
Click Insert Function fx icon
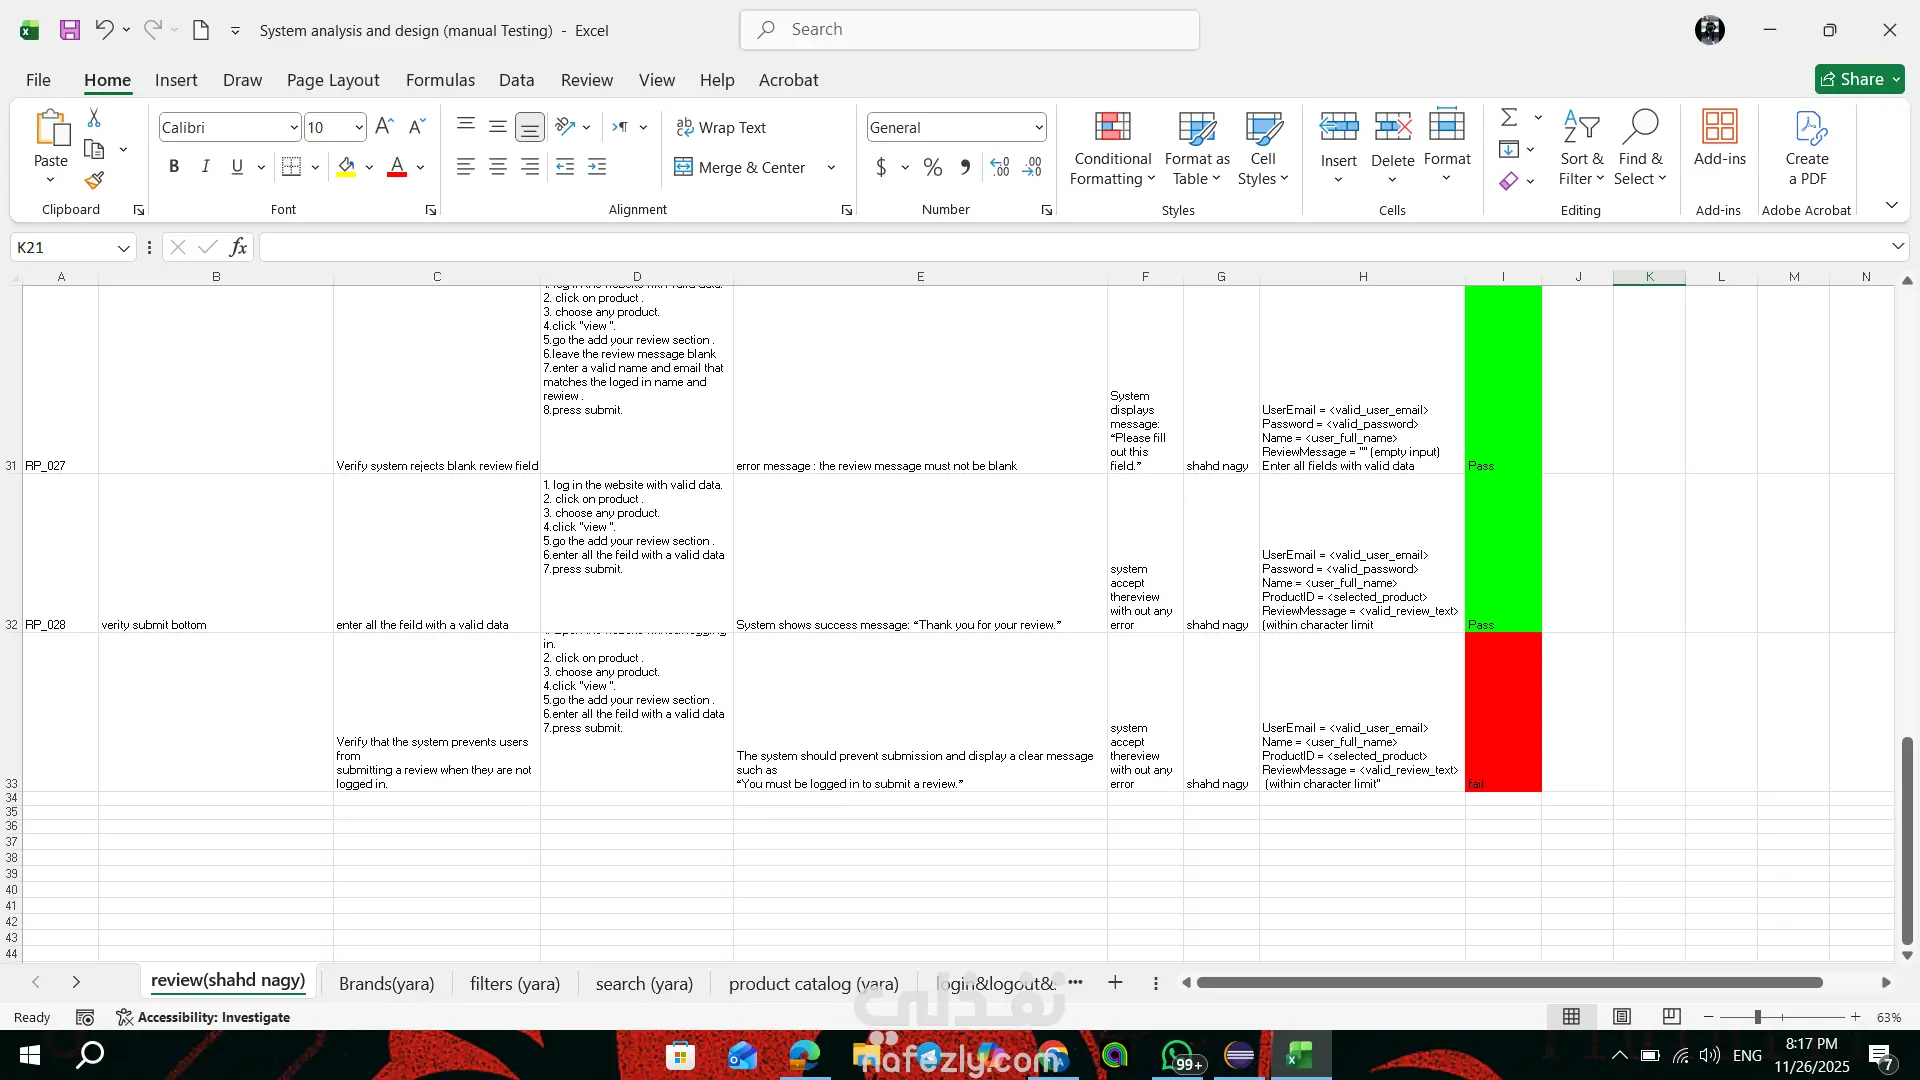[238, 247]
